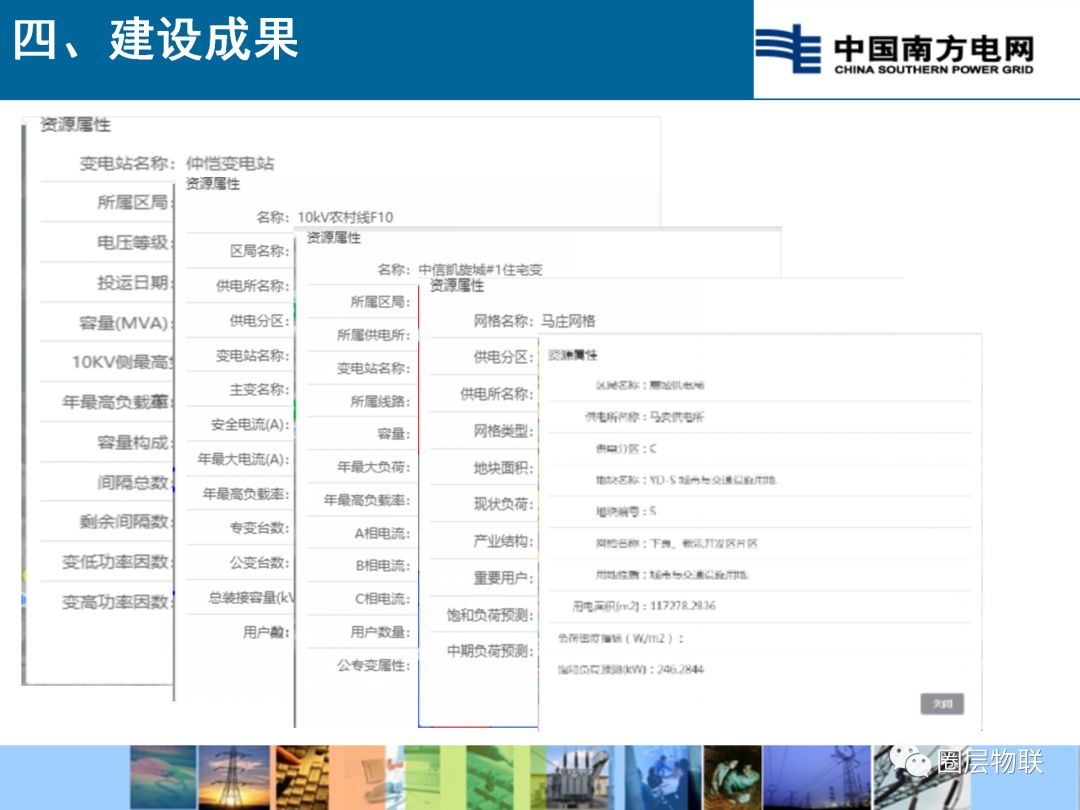Click the 年最大负荷 field label
This screenshot has height=810, width=1080.
coord(373,467)
